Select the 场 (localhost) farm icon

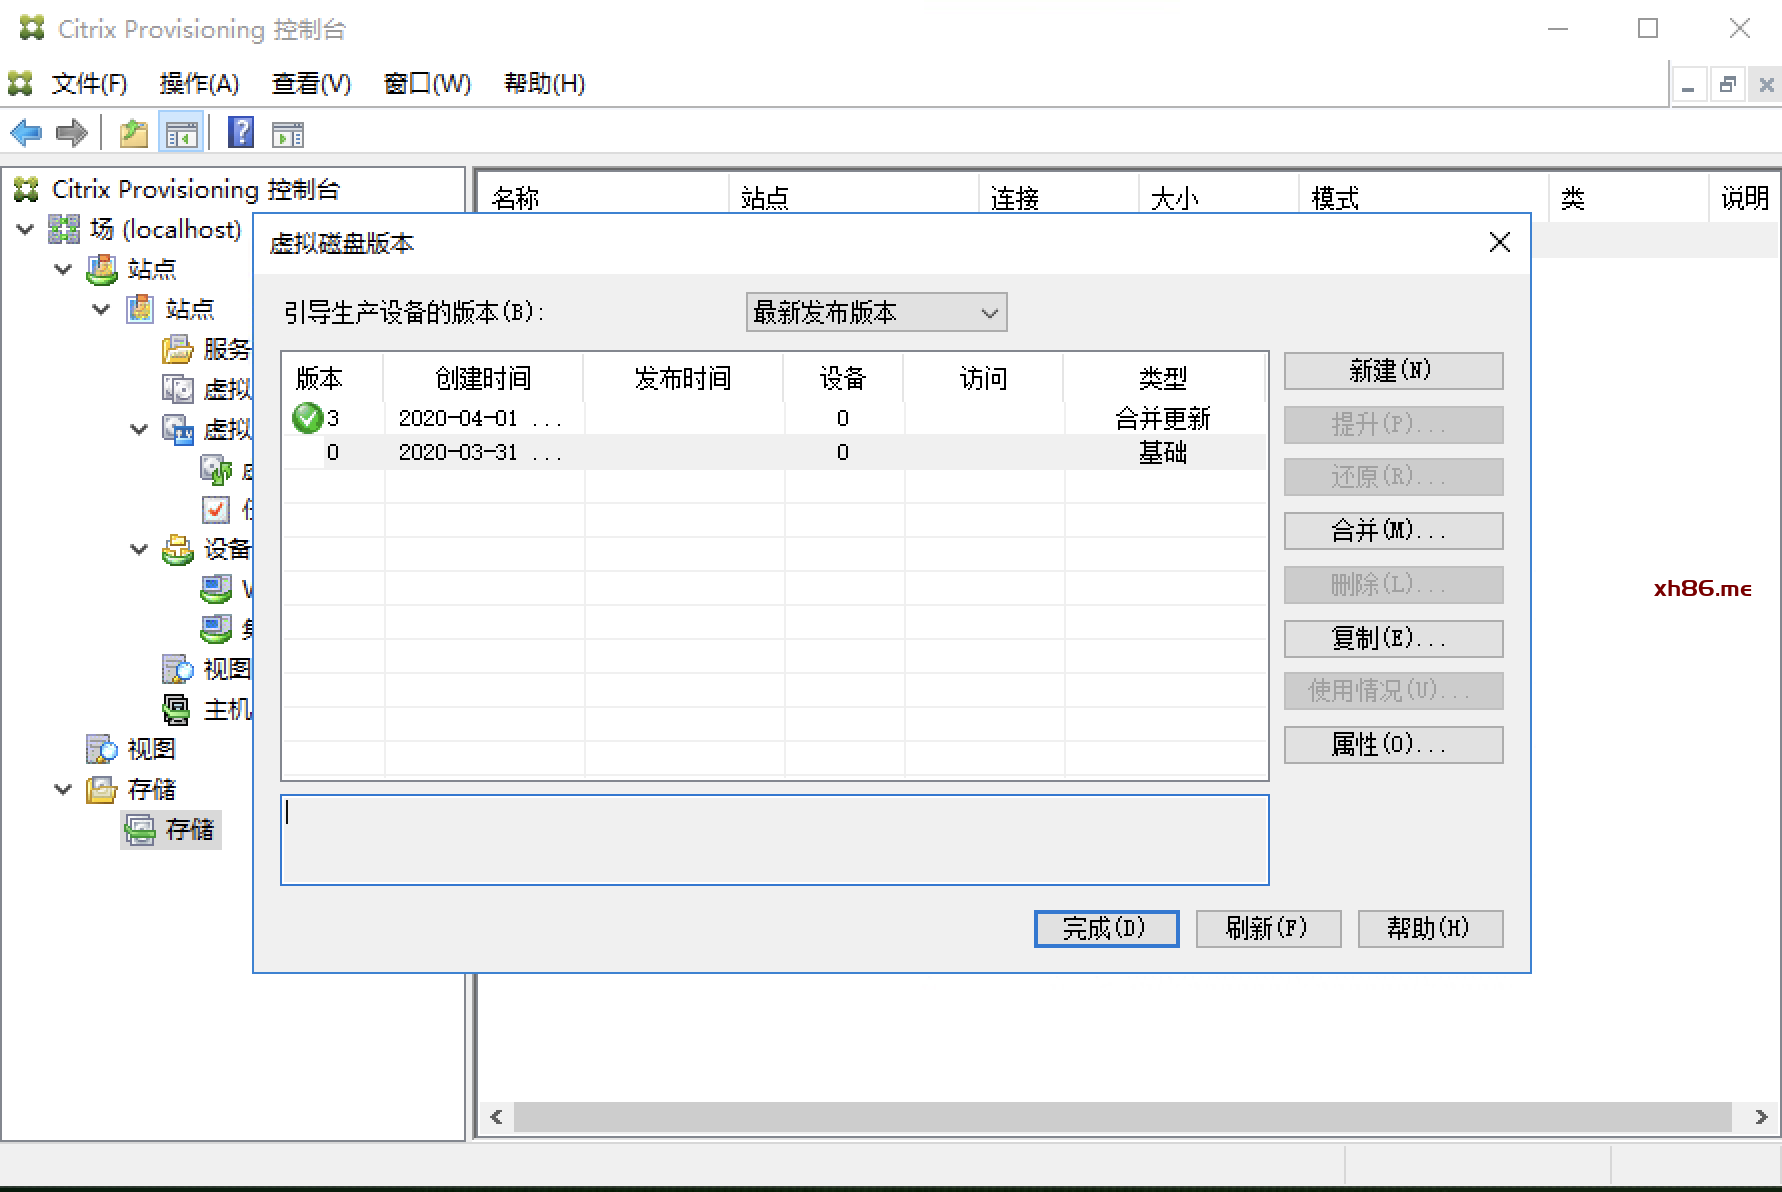tap(64, 229)
